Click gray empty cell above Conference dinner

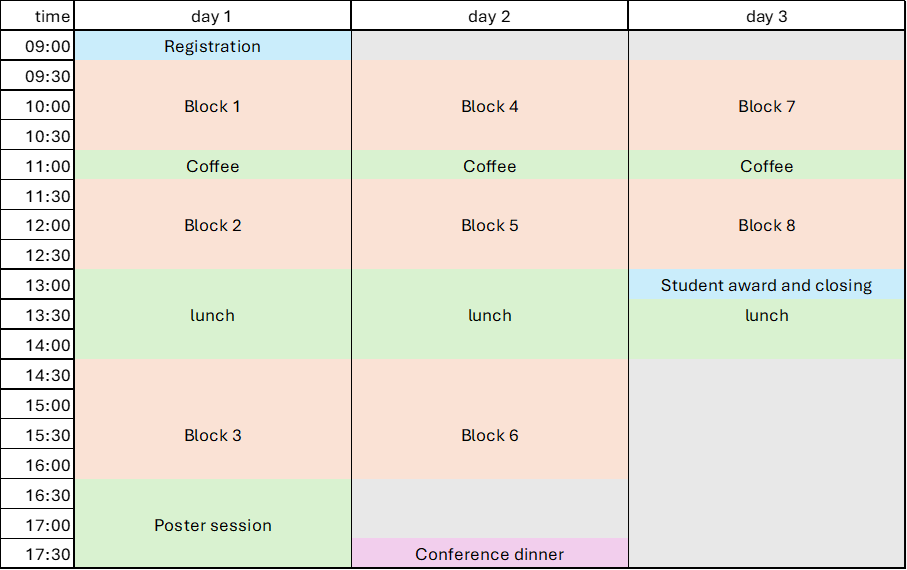(490, 508)
